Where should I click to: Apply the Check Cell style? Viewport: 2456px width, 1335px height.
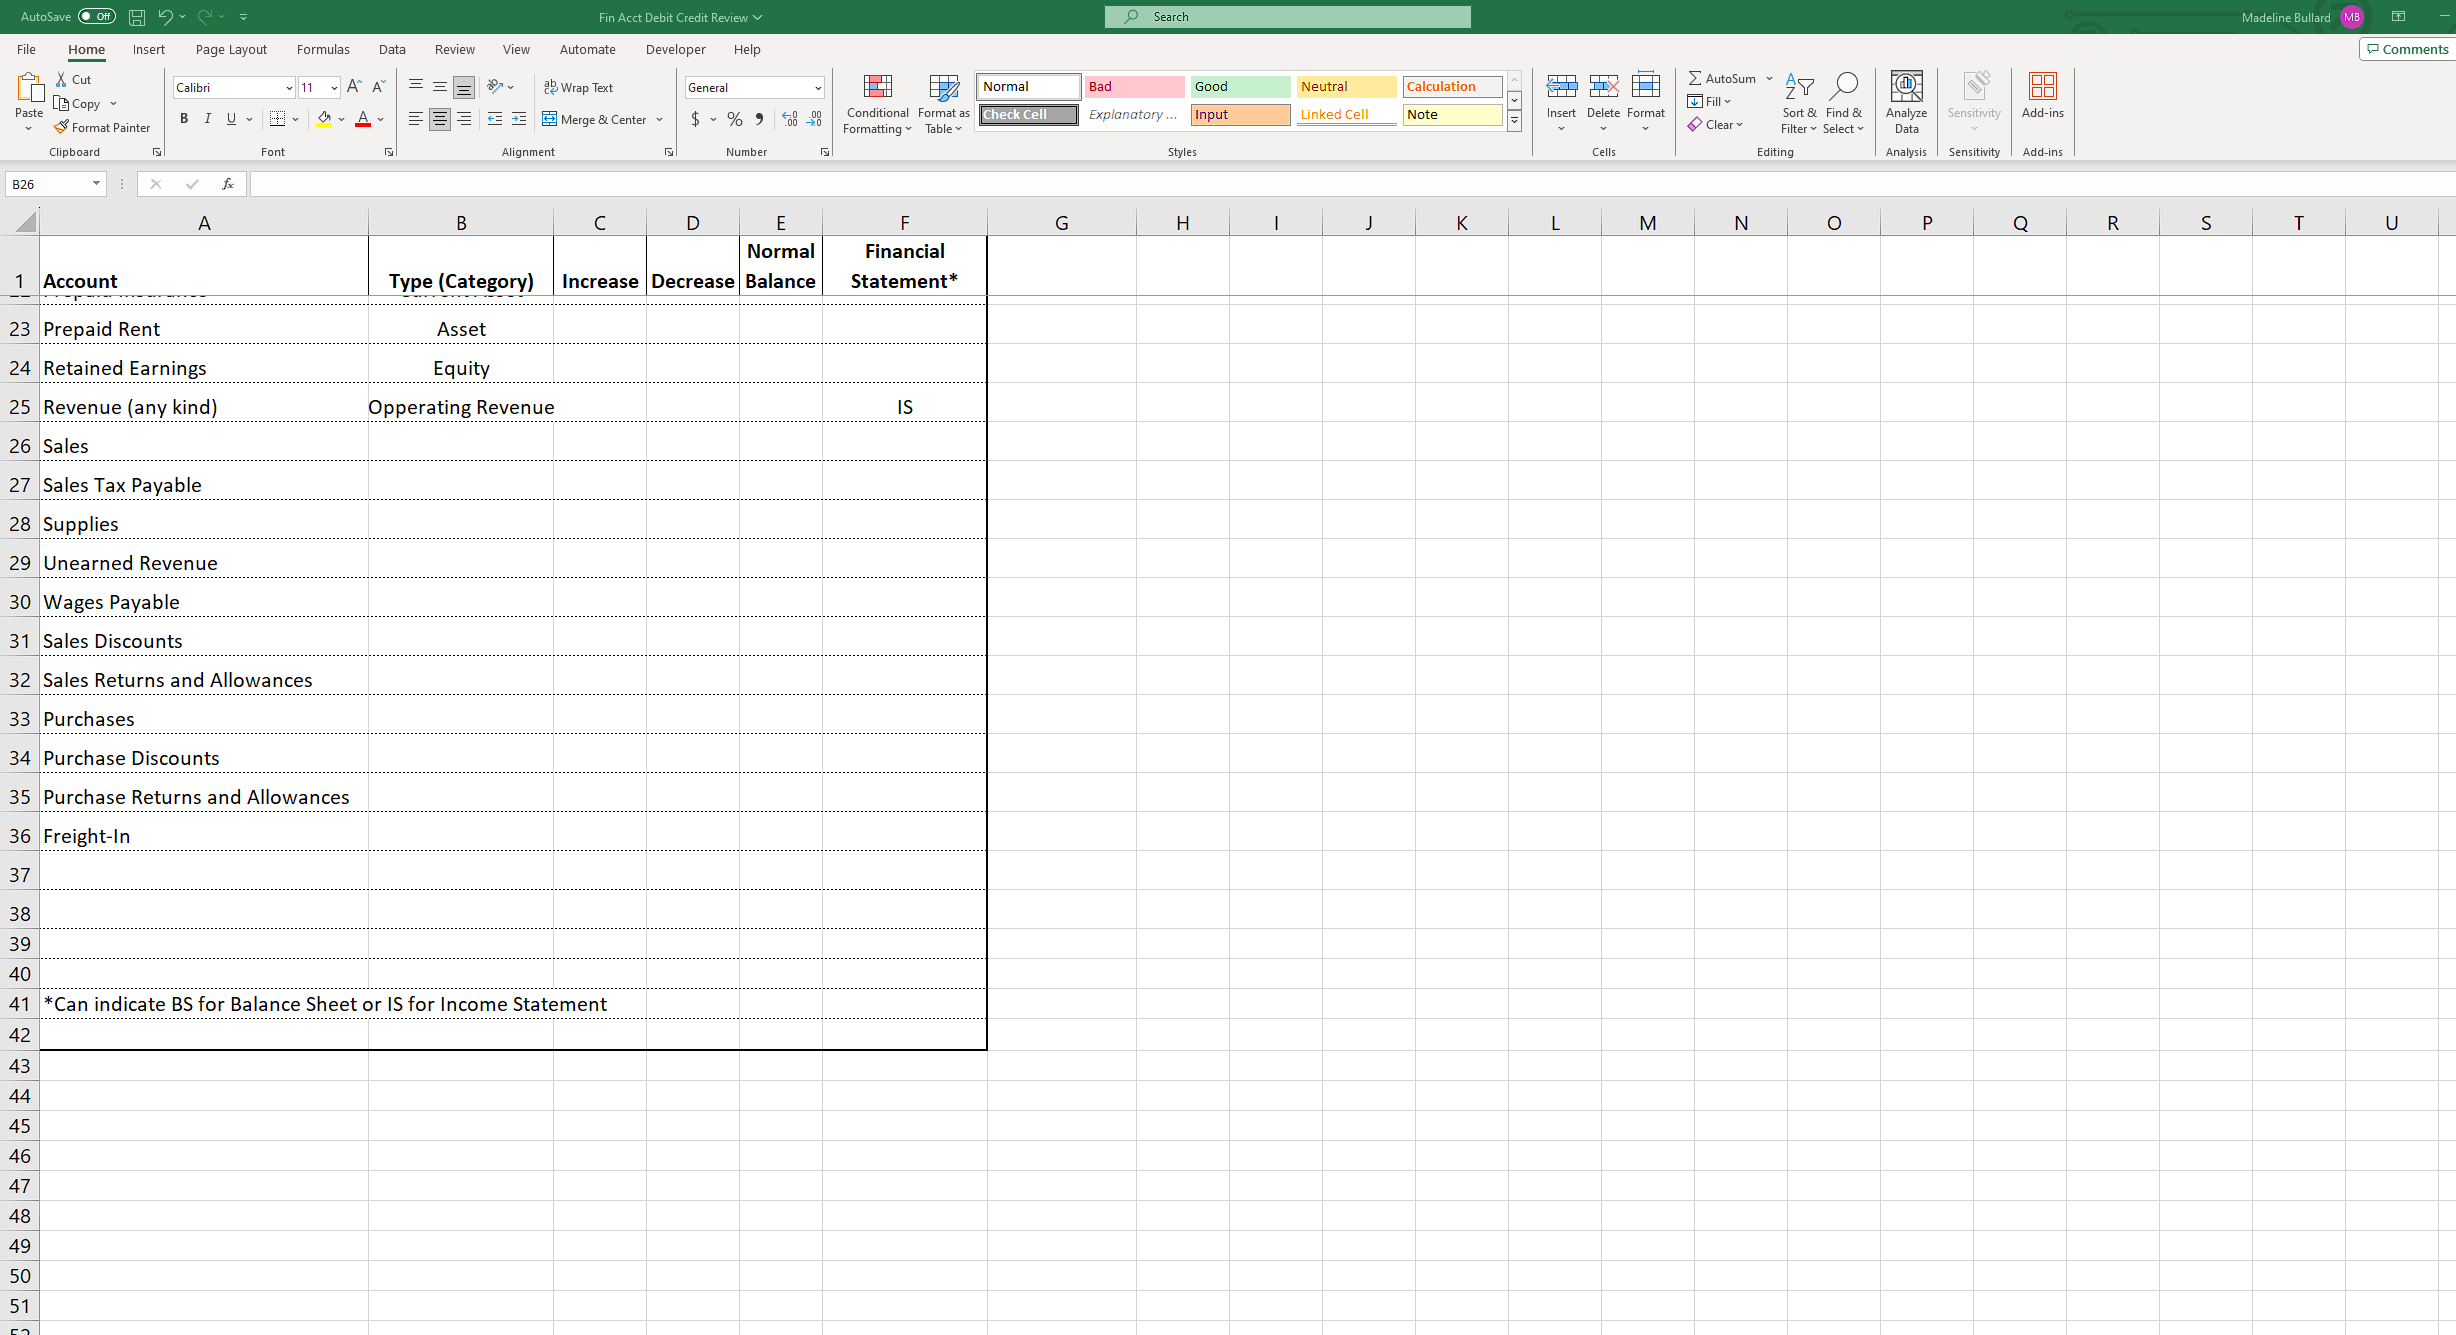click(x=1028, y=115)
